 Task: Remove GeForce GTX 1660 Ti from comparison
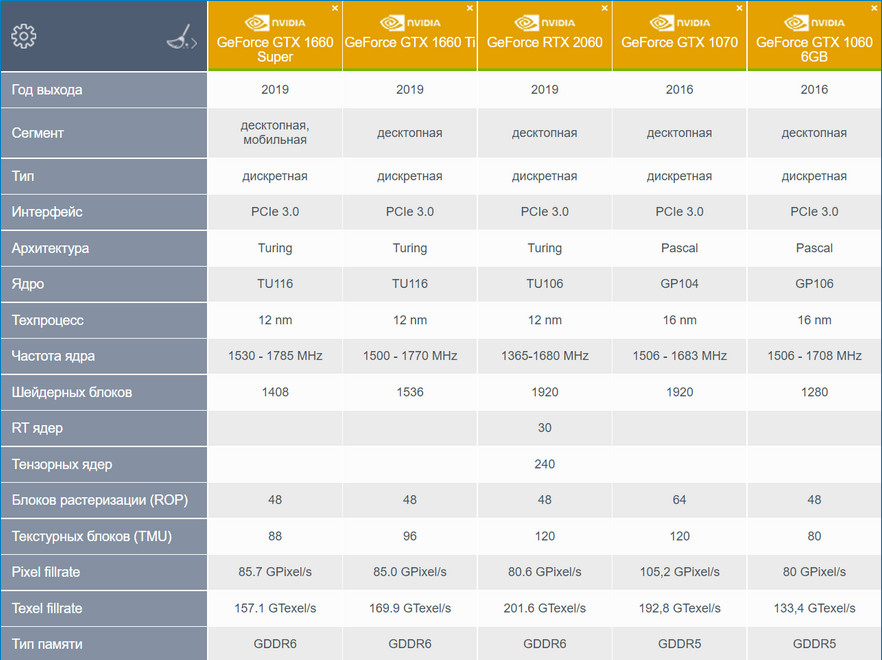tap(470, 8)
